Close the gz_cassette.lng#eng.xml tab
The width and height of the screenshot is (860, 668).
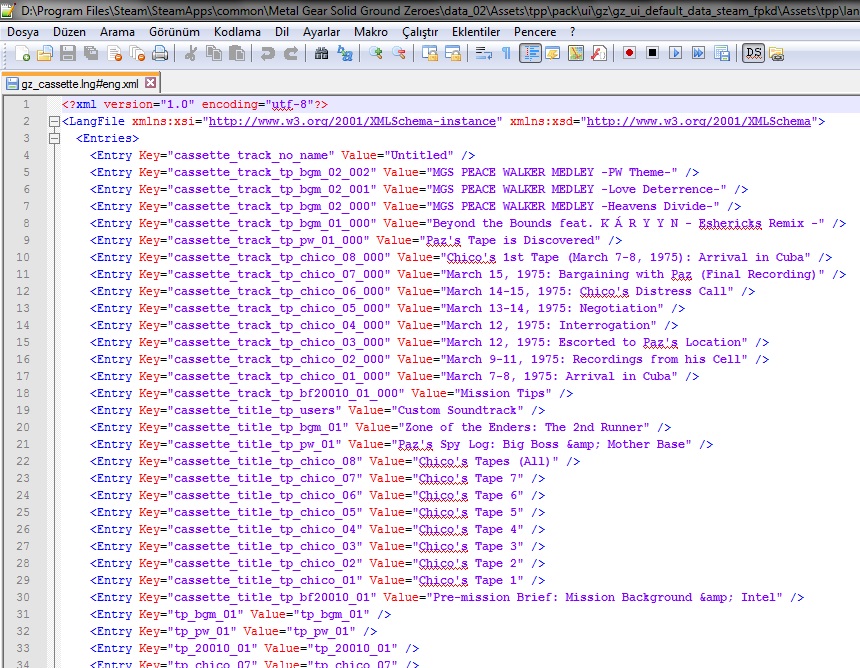coord(150,83)
